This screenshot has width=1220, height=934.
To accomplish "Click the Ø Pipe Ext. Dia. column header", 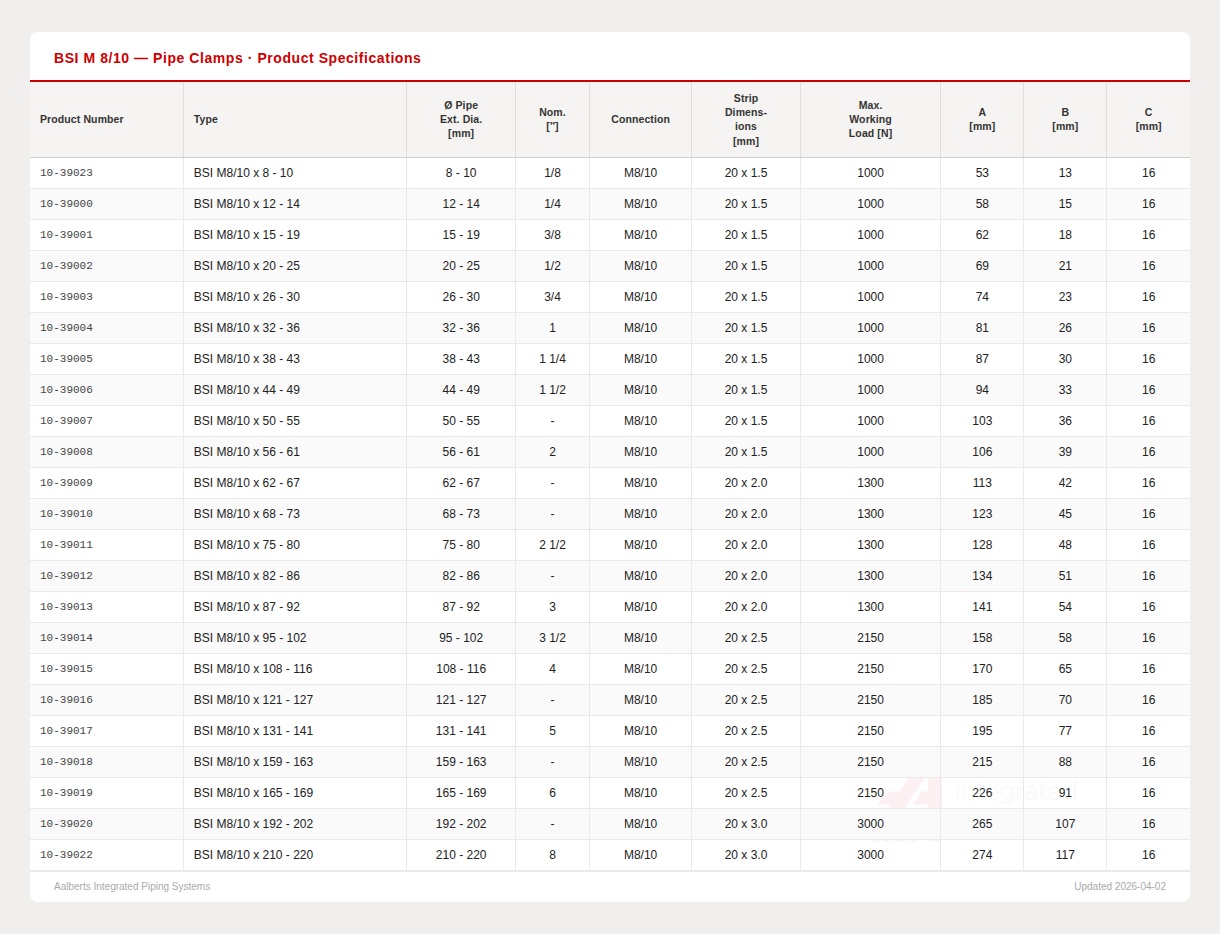I will 461,119.
